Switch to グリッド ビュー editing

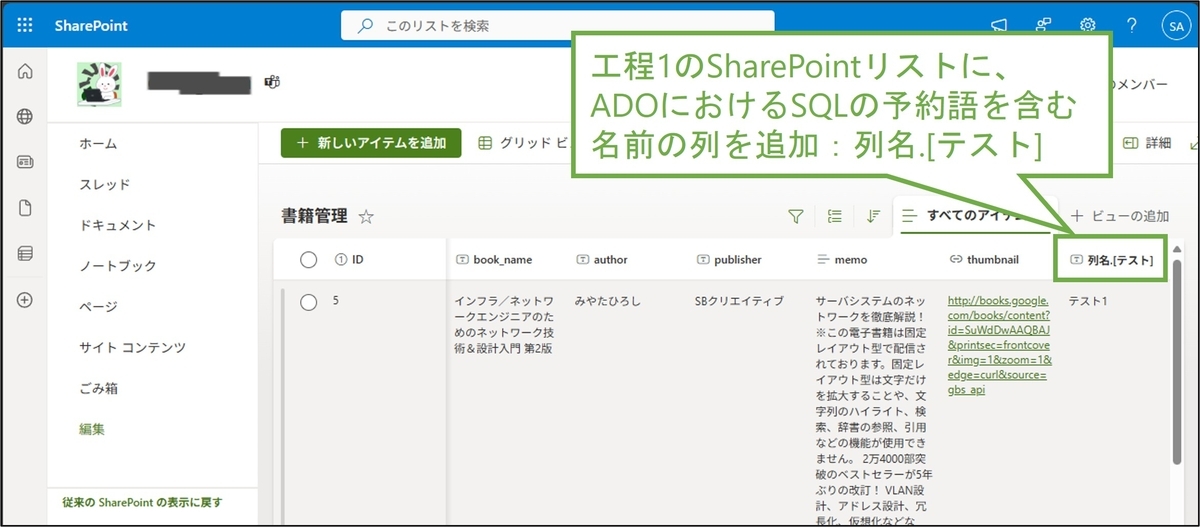coord(523,143)
